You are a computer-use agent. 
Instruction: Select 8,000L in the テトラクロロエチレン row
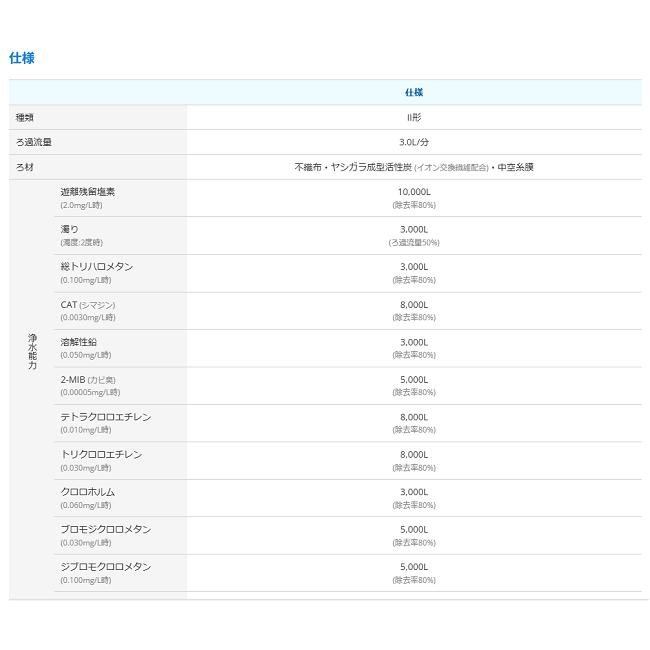click(x=414, y=417)
